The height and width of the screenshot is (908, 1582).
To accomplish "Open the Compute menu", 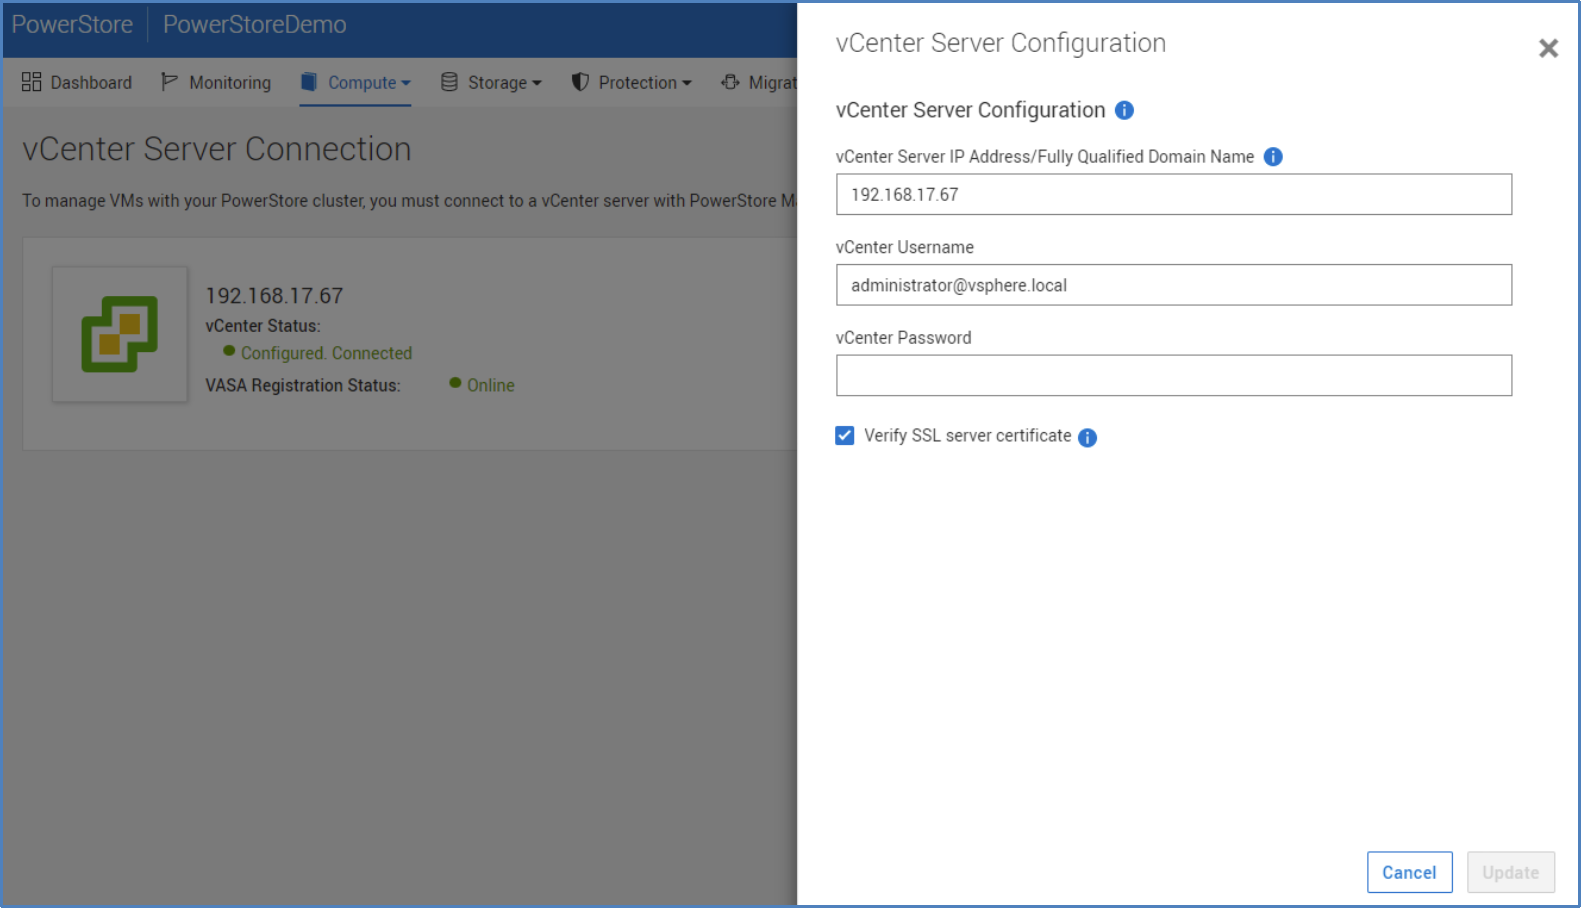I will click(356, 82).
